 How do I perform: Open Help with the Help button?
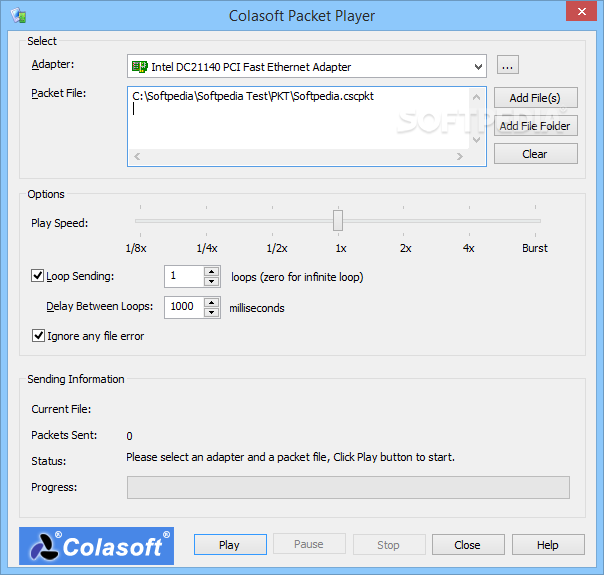tap(548, 545)
